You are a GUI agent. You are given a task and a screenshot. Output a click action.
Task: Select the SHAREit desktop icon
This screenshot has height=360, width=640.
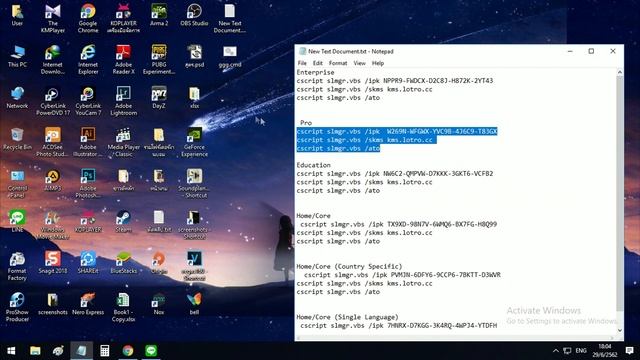pyautogui.click(x=88, y=263)
